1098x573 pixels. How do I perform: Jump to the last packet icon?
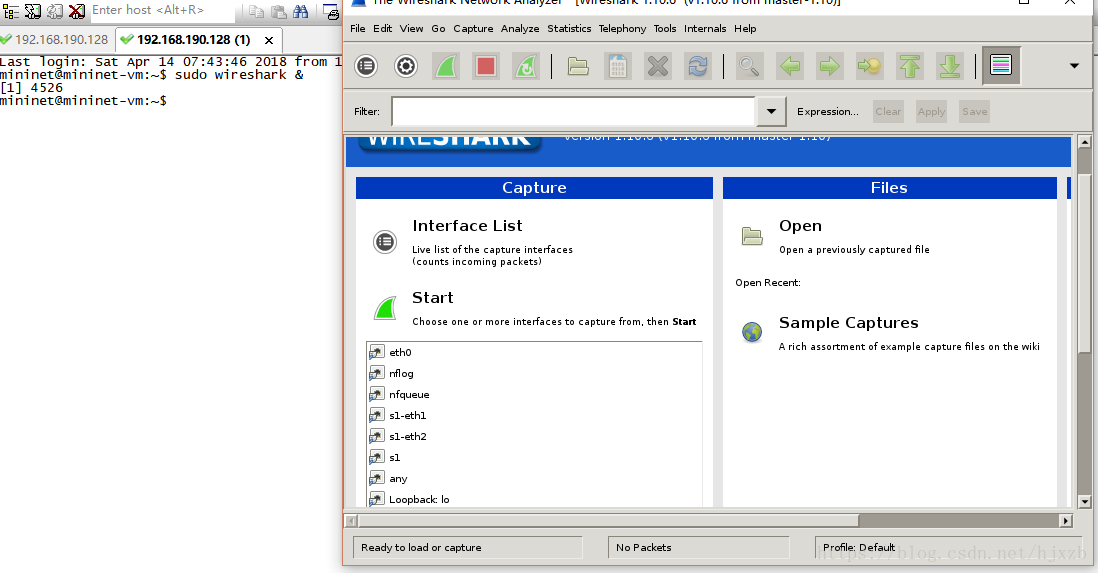(950, 67)
